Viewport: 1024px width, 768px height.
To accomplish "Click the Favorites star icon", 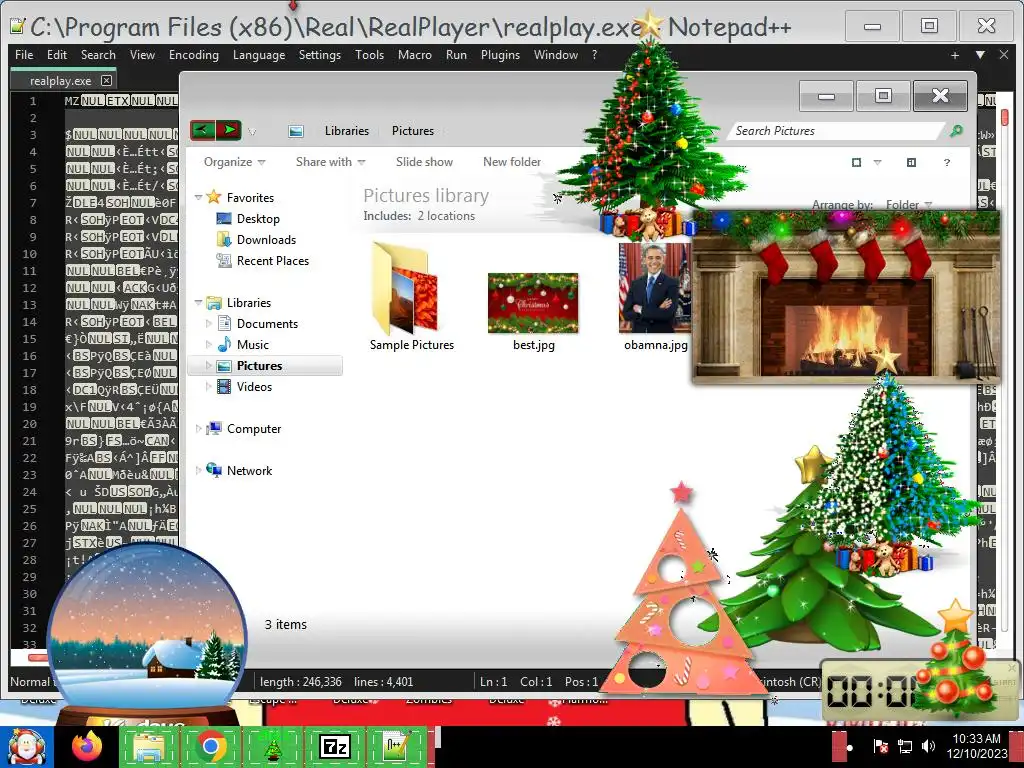I will point(214,197).
